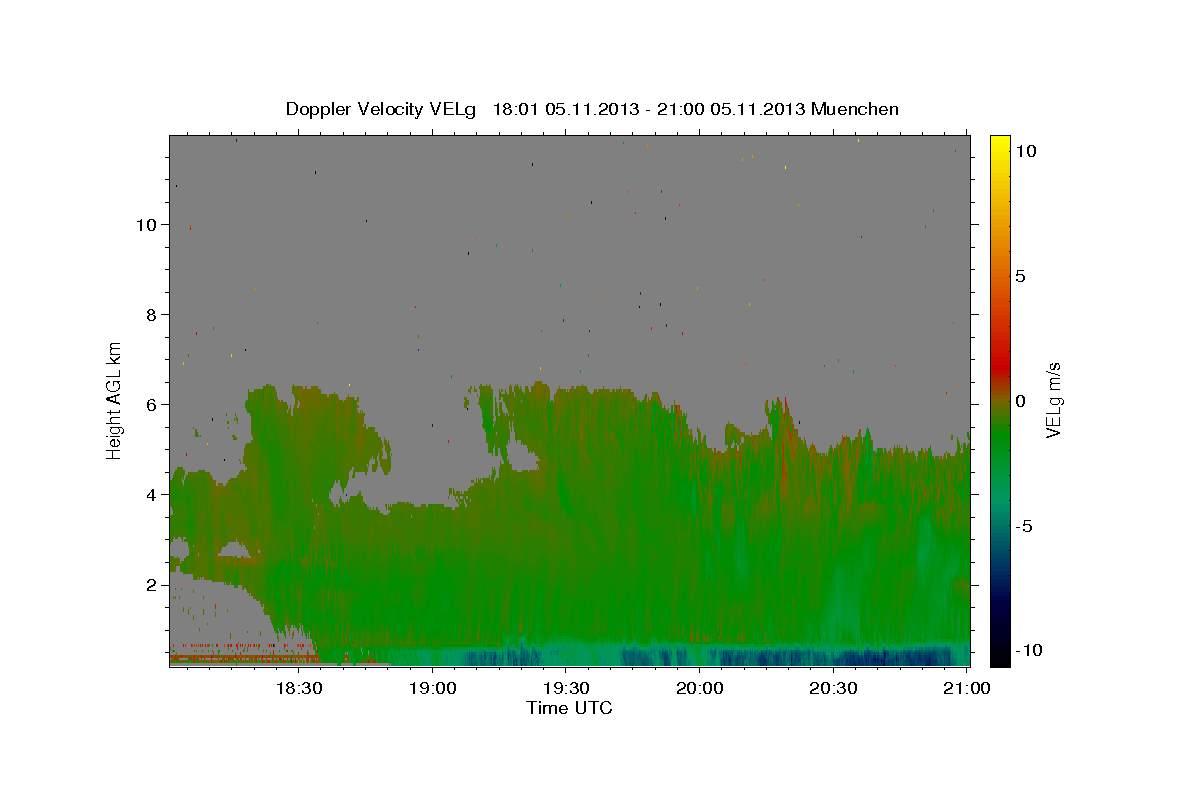Image resolution: width=1200 pixels, height=800 pixels.
Task: Click the colorbar label '0'
Action: coord(1020,401)
